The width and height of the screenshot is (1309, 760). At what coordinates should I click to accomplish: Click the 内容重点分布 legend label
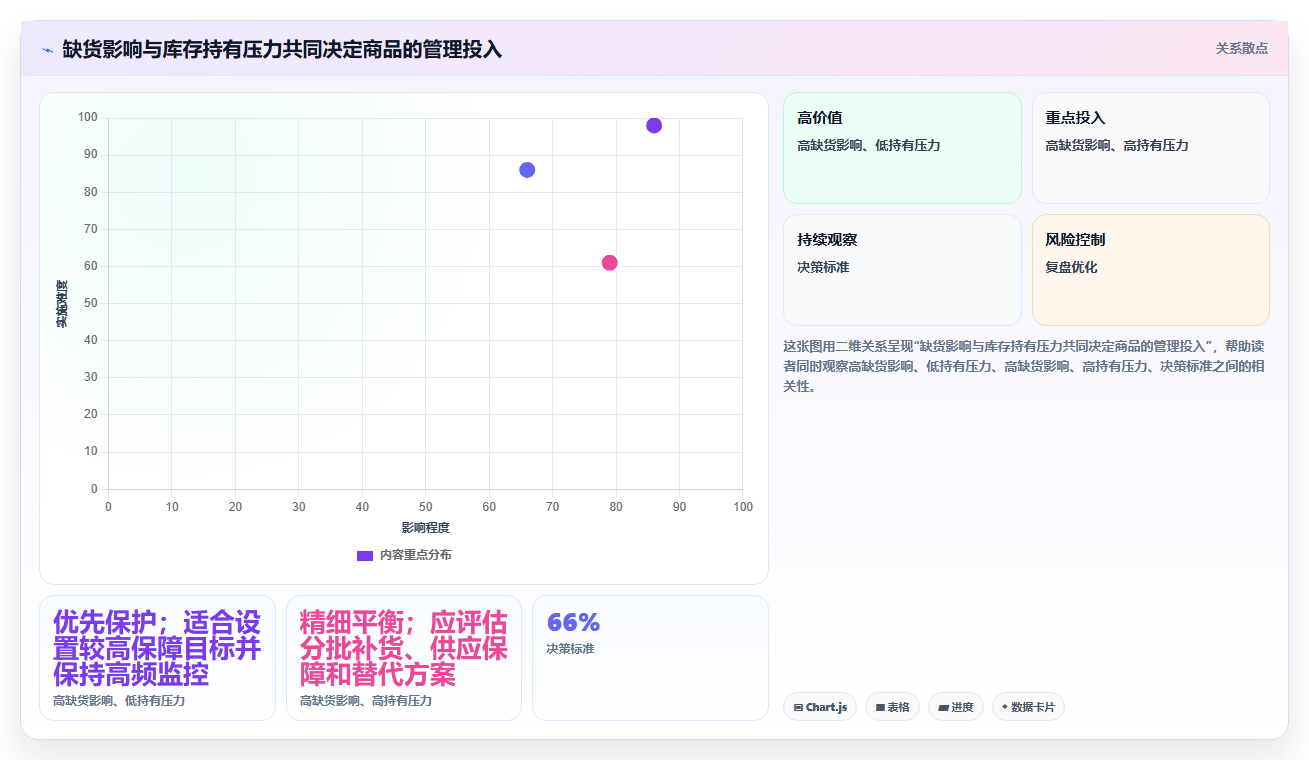pyautogui.click(x=415, y=555)
